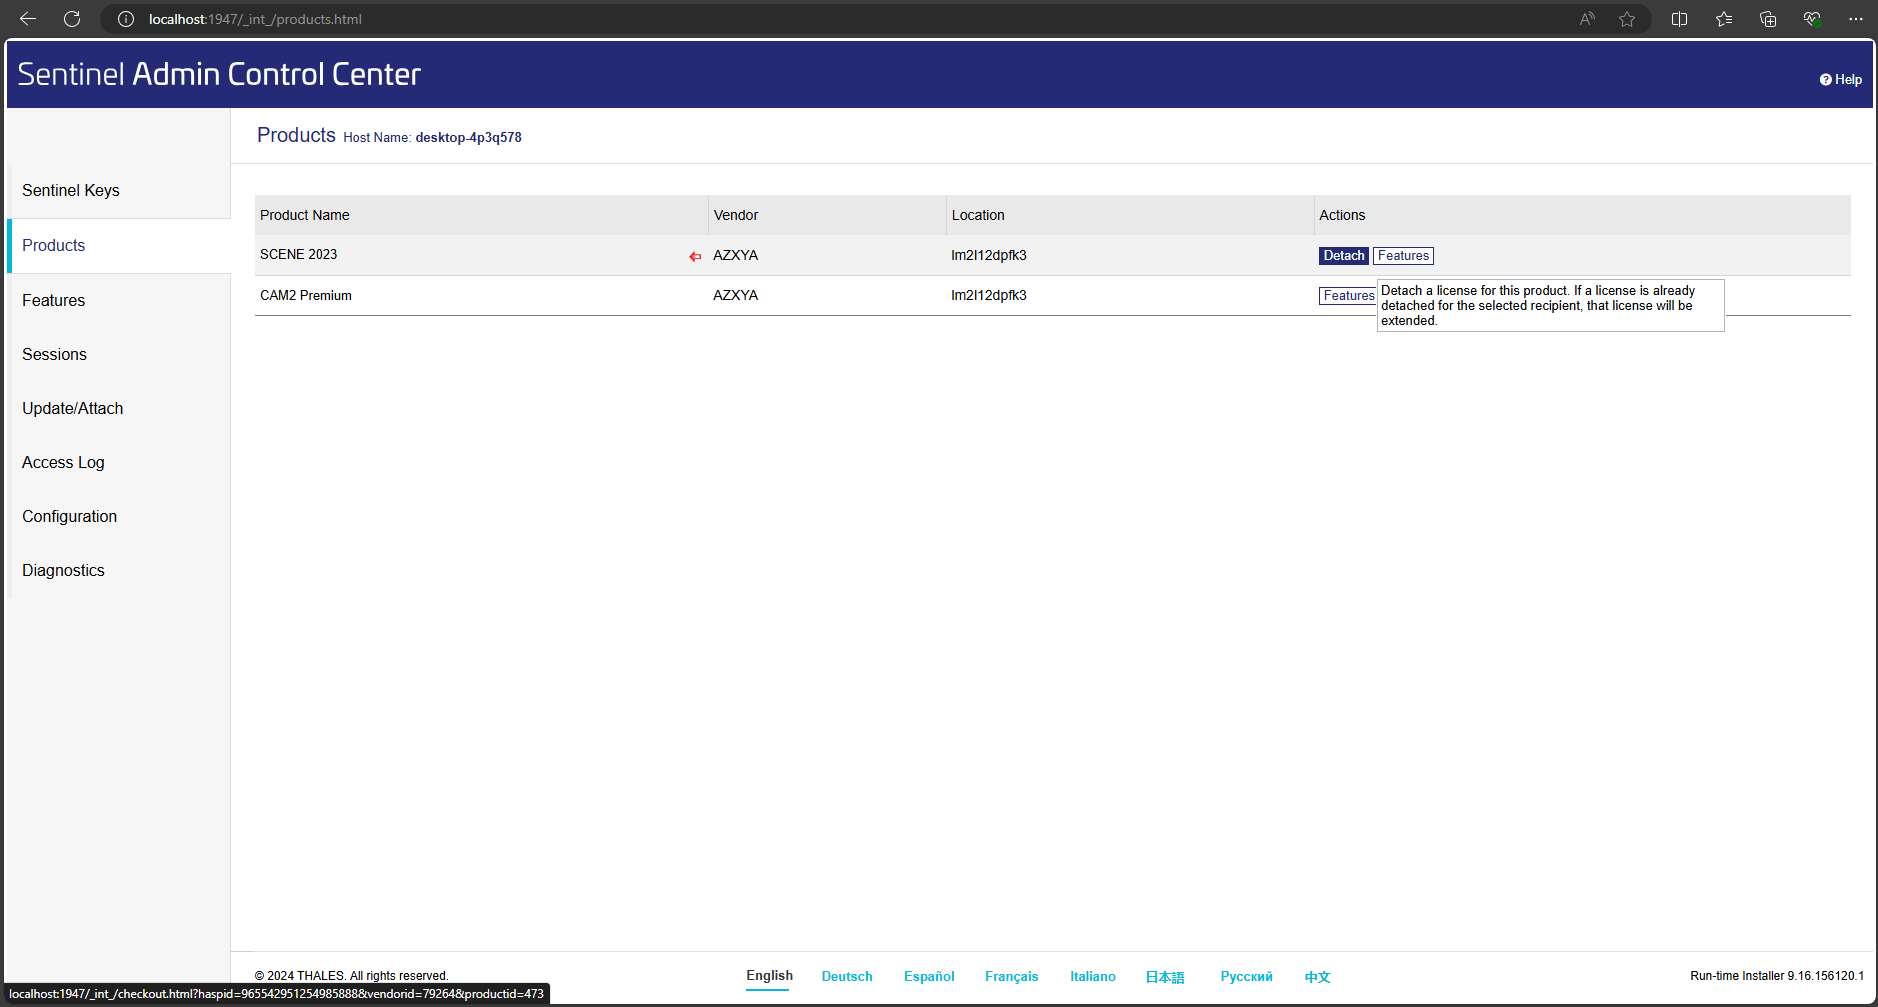Image resolution: width=1878 pixels, height=1007 pixels.
Task: Reload the page with refresh icon
Action: pos(72,19)
